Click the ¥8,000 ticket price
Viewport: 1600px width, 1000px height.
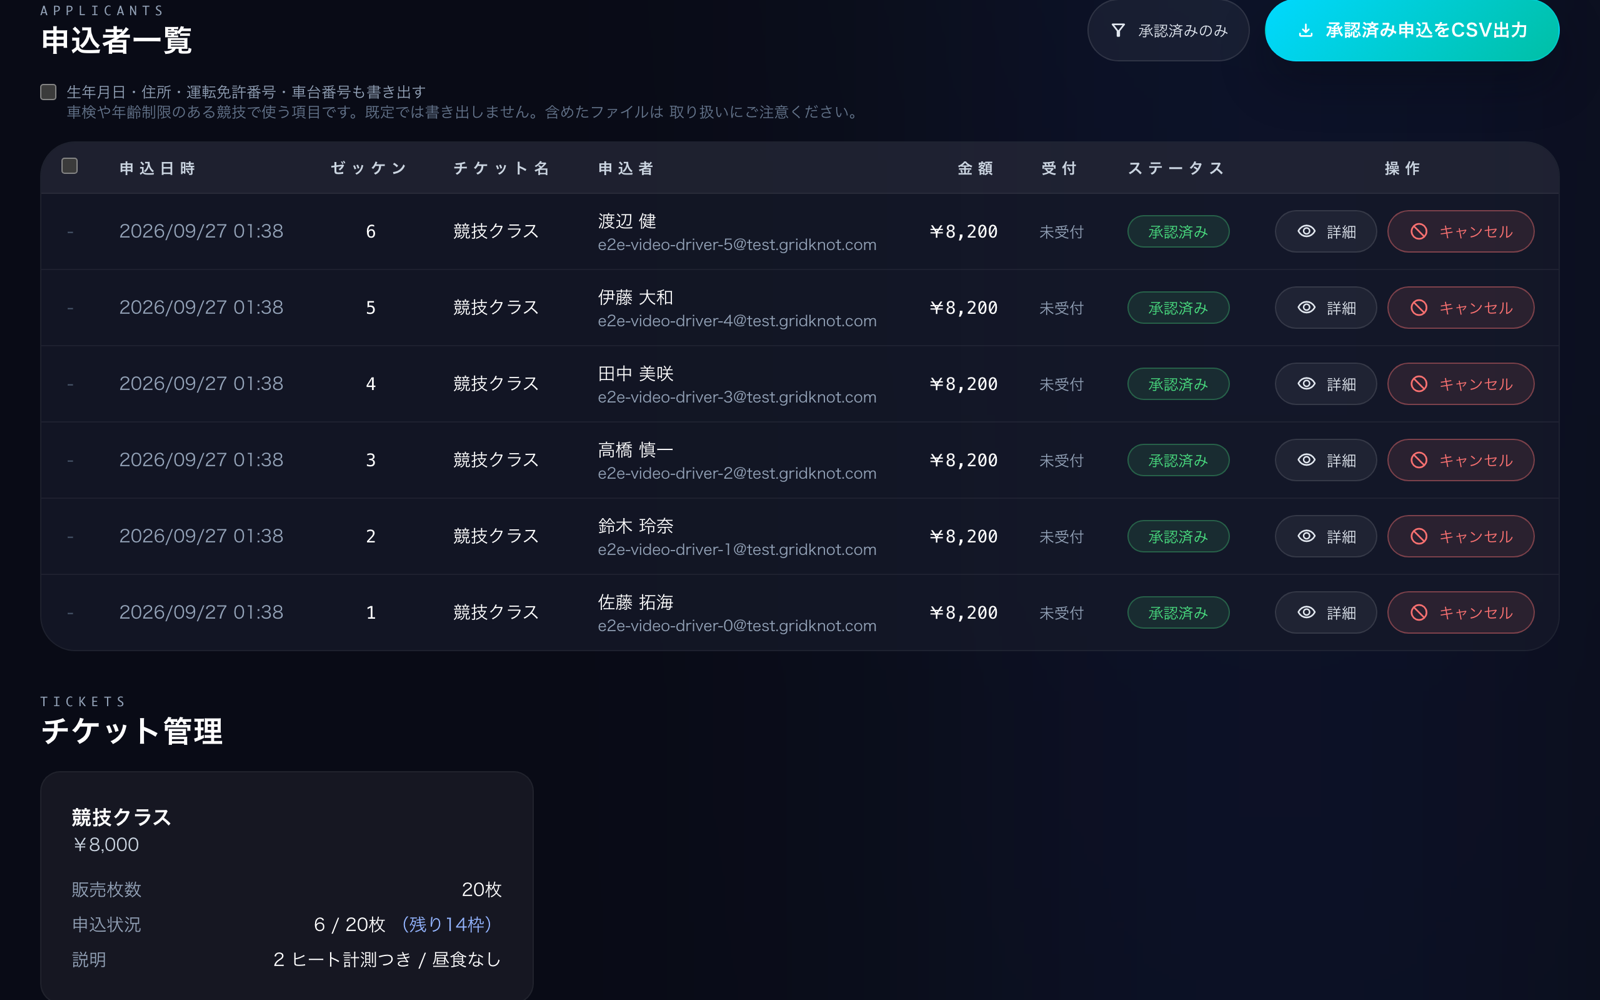(x=106, y=845)
